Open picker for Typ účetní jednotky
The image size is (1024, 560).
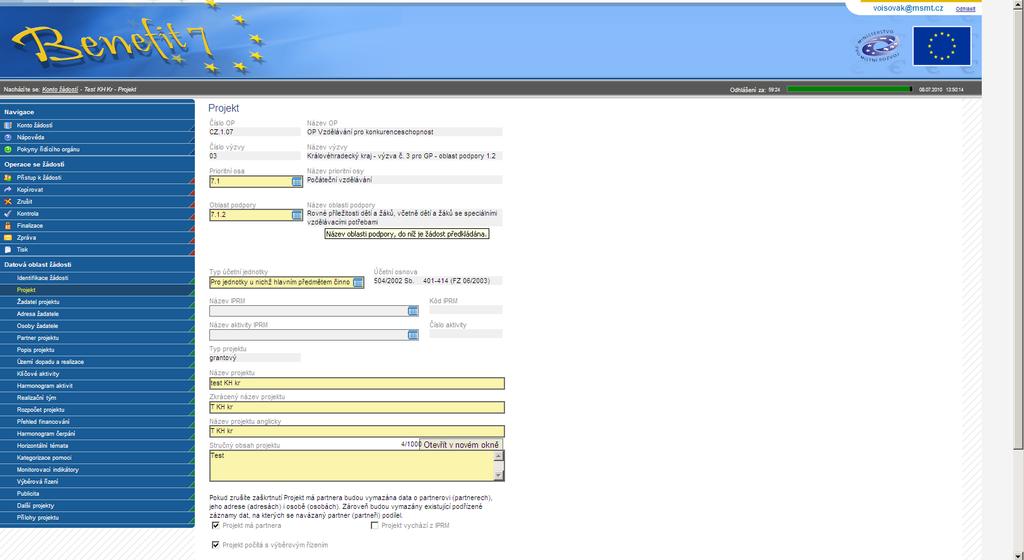[359, 283]
